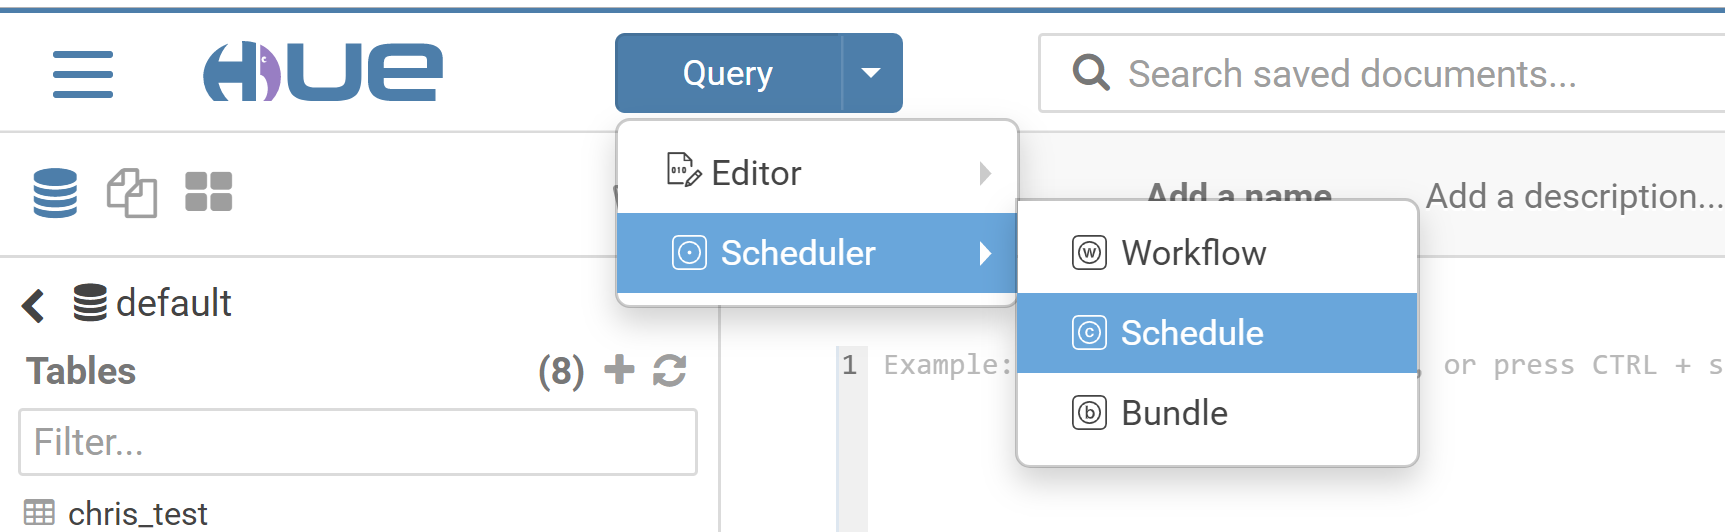Select Workflow from the Scheduler submenu
The image size is (1725, 532).
tap(1193, 253)
